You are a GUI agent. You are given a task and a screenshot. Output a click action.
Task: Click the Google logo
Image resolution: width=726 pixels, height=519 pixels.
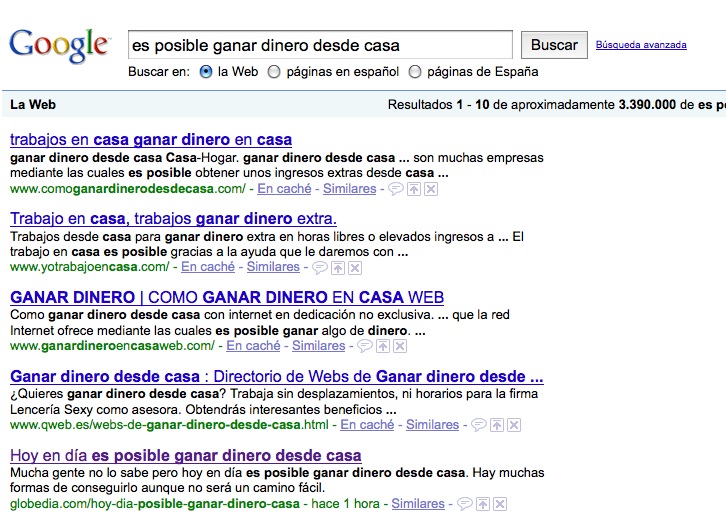[60, 45]
